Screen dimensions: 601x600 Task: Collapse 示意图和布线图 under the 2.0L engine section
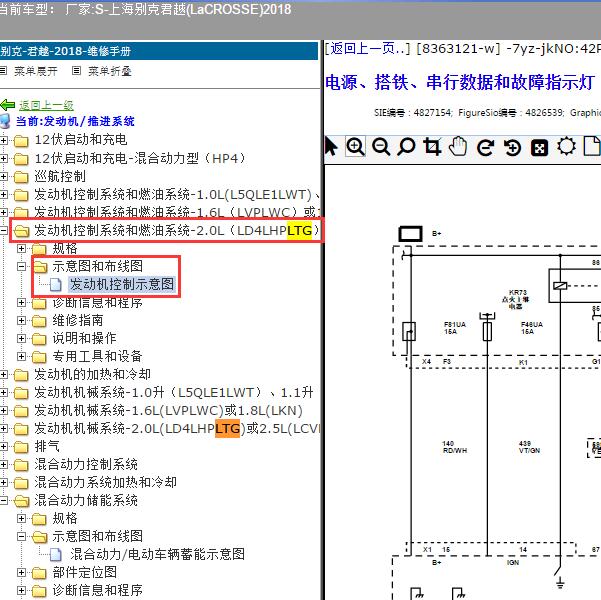[21, 266]
